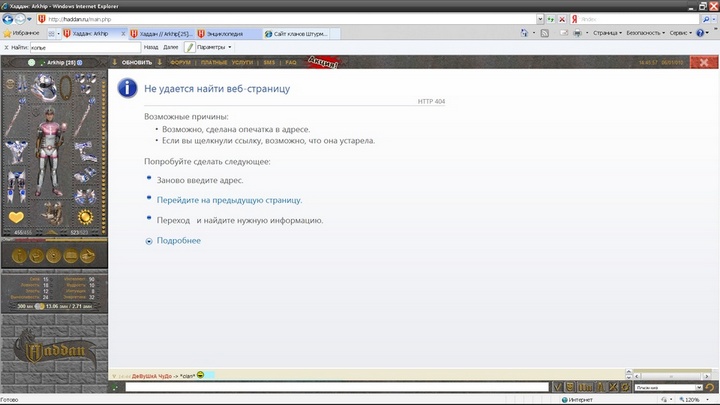The image size is (720, 405).
Task: Select the leg armor equipment slot
Action: 16,186
